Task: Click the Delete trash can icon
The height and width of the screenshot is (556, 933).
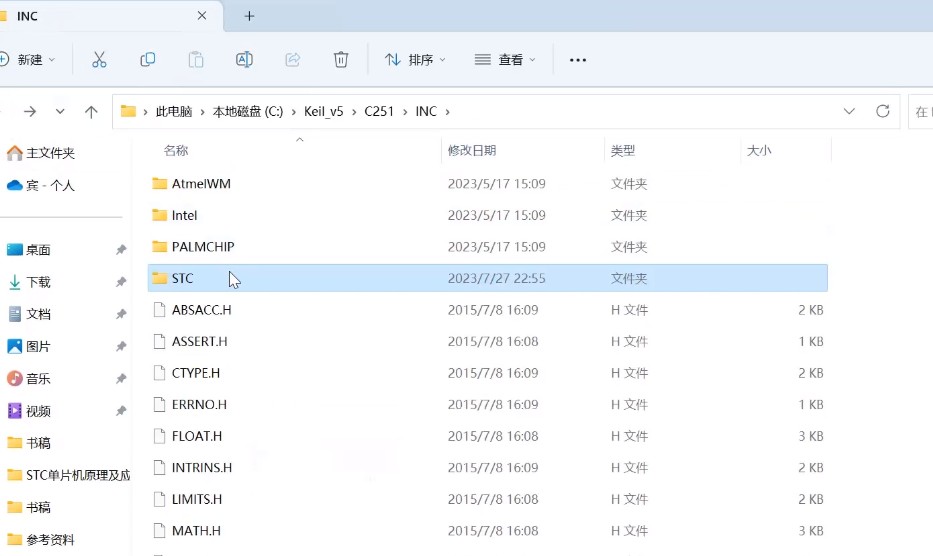Action: click(340, 60)
